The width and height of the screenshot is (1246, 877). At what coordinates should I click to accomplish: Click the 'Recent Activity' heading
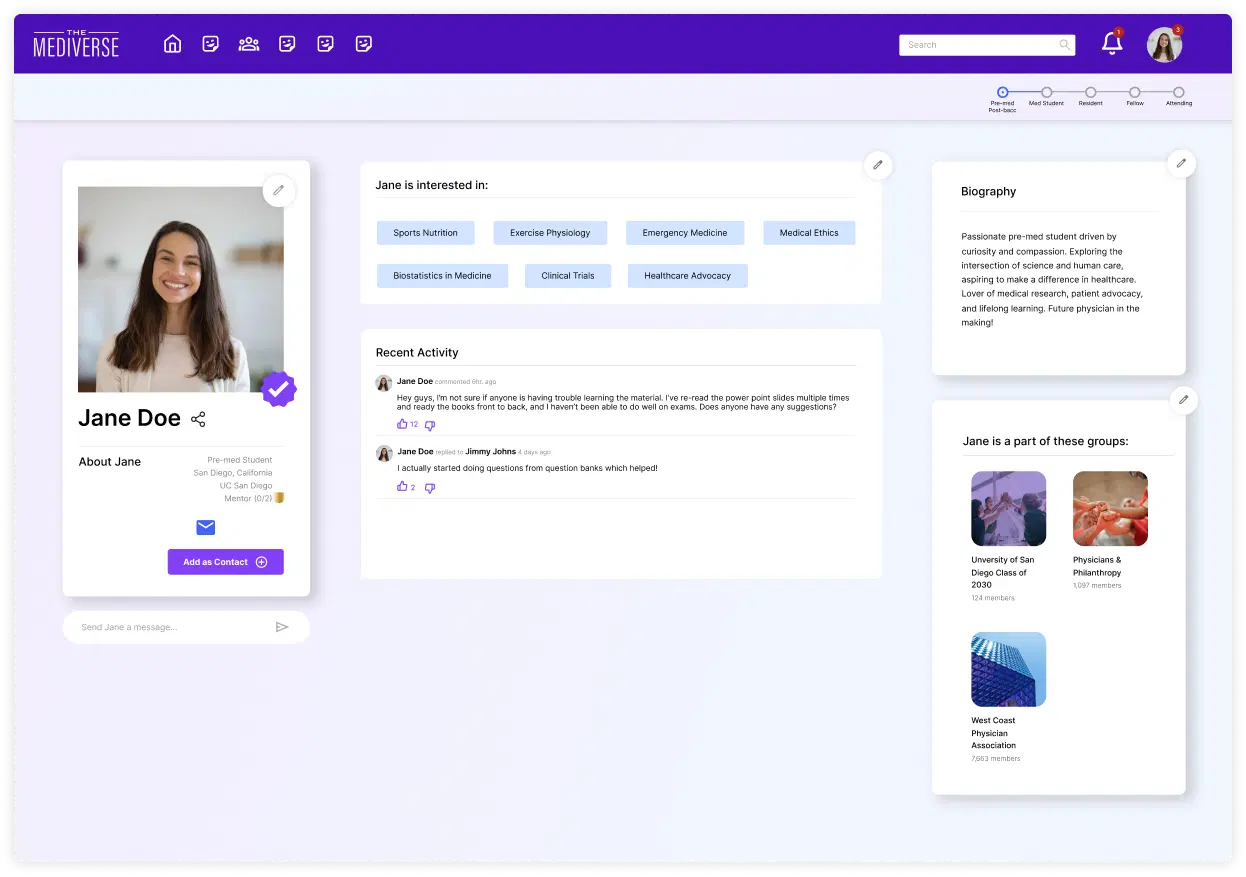(417, 352)
